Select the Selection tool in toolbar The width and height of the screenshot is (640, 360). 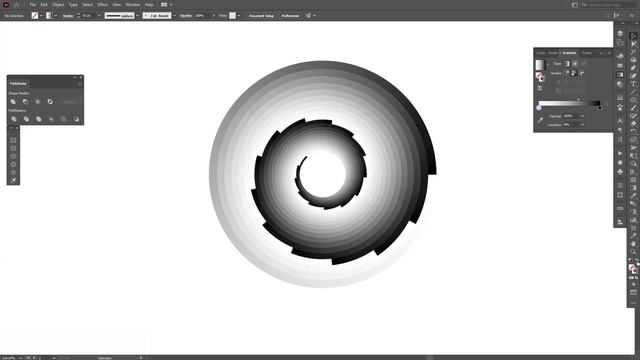click(x=633, y=36)
